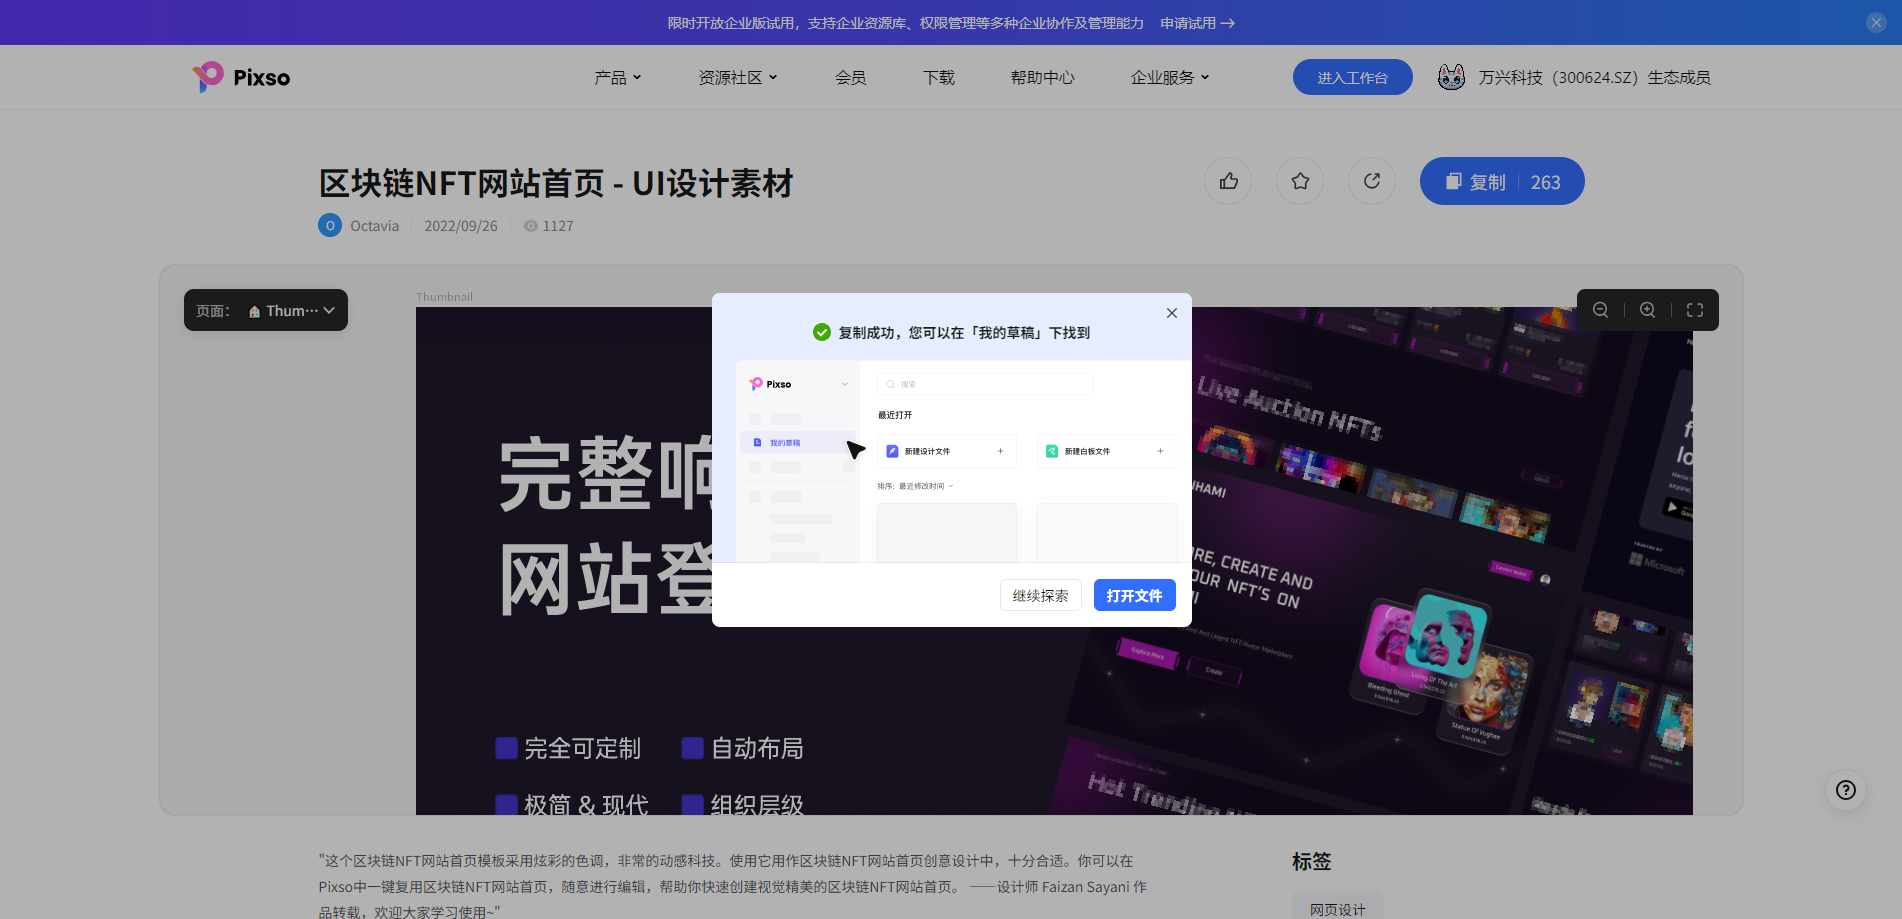The image size is (1902, 919).
Task: Click the Pixso logo in the header
Action: tap(241, 77)
